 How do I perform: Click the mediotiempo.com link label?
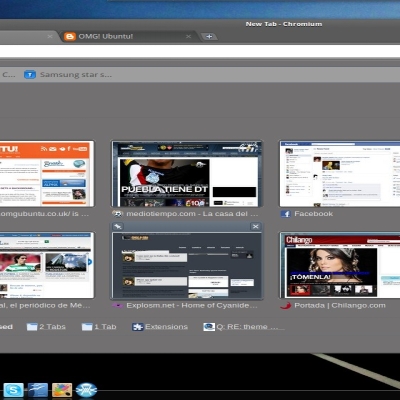point(192,214)
